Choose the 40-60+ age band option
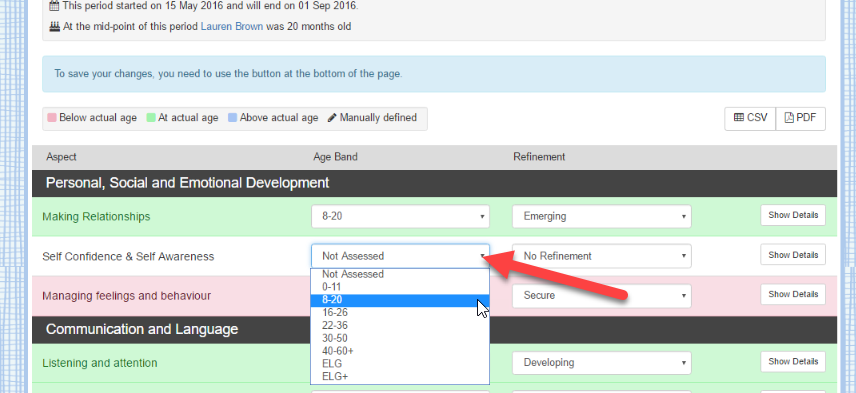 pos(400,350)
